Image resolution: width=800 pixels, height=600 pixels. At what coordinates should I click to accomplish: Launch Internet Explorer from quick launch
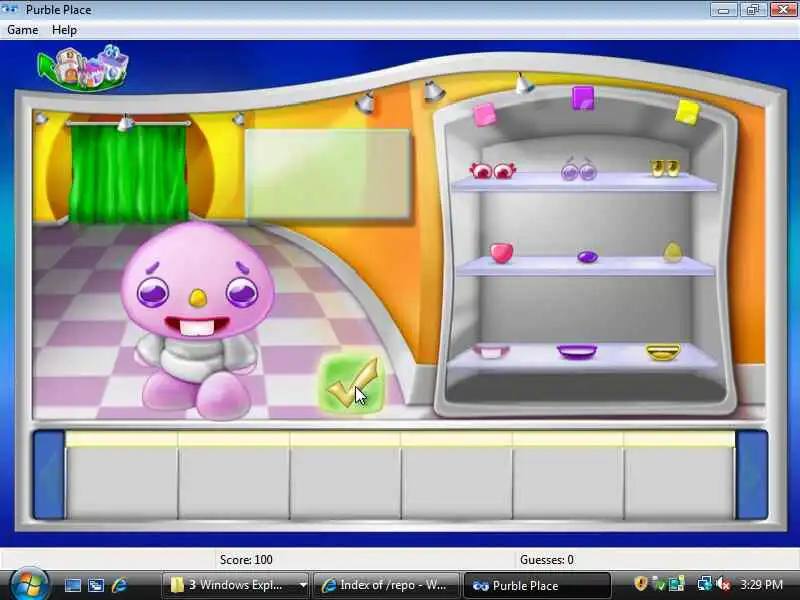(x=119, y=585)
